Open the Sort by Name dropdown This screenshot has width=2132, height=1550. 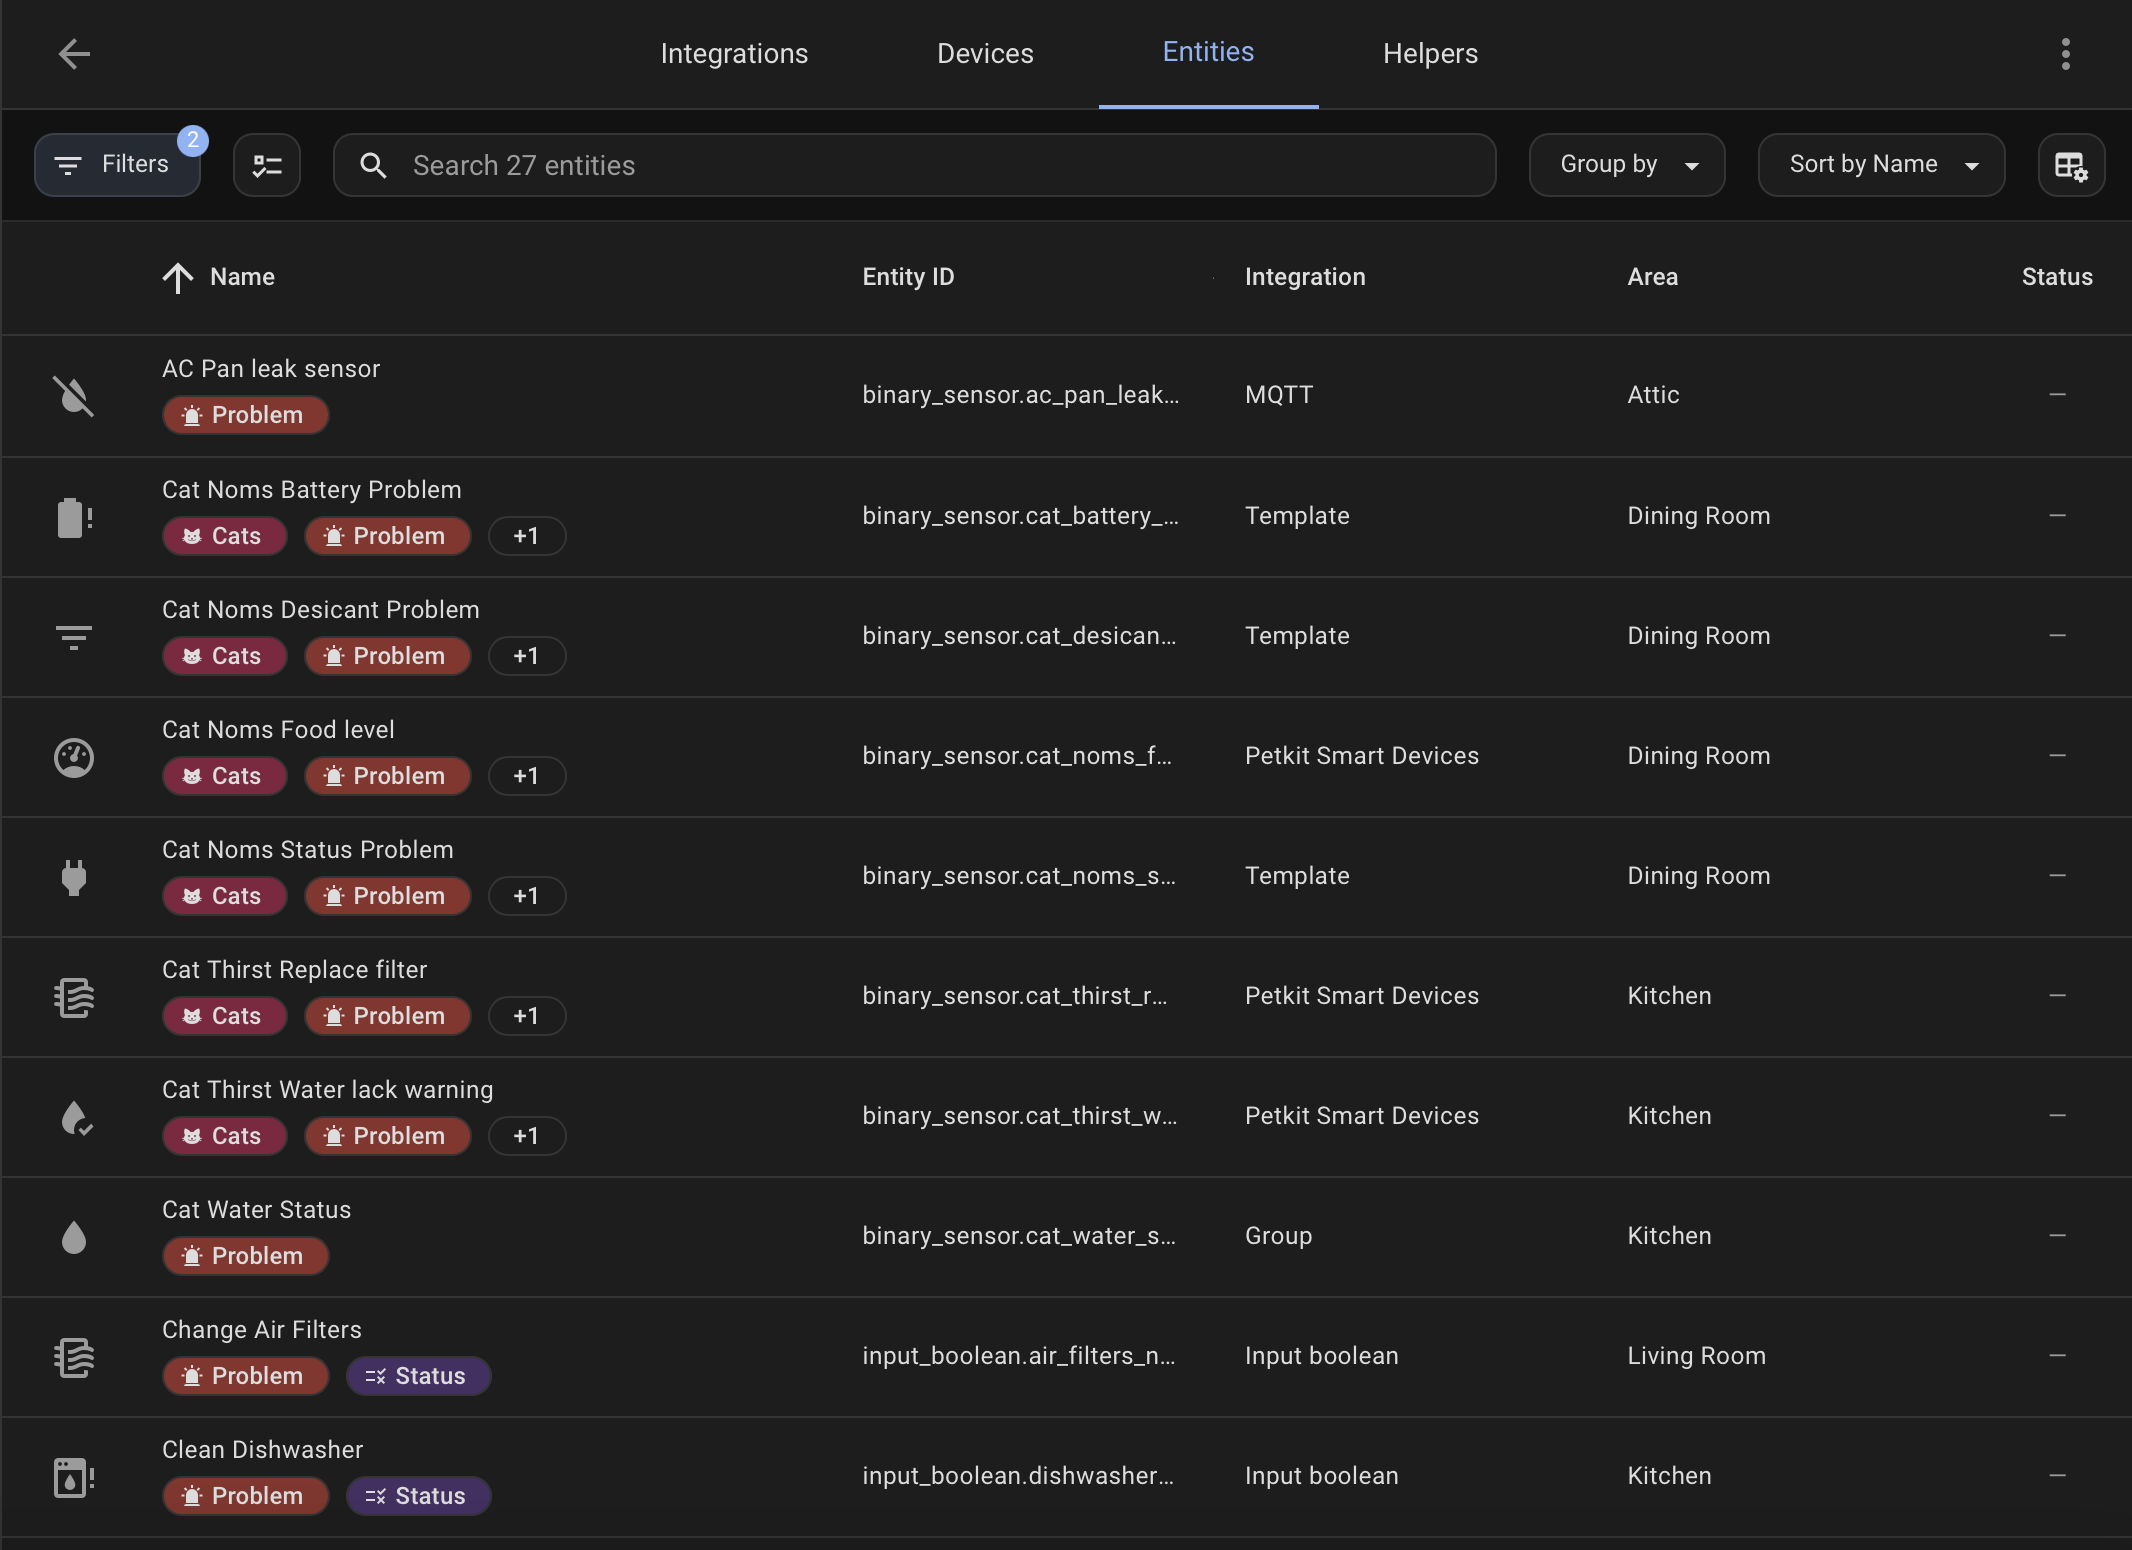click(1880, 165)
